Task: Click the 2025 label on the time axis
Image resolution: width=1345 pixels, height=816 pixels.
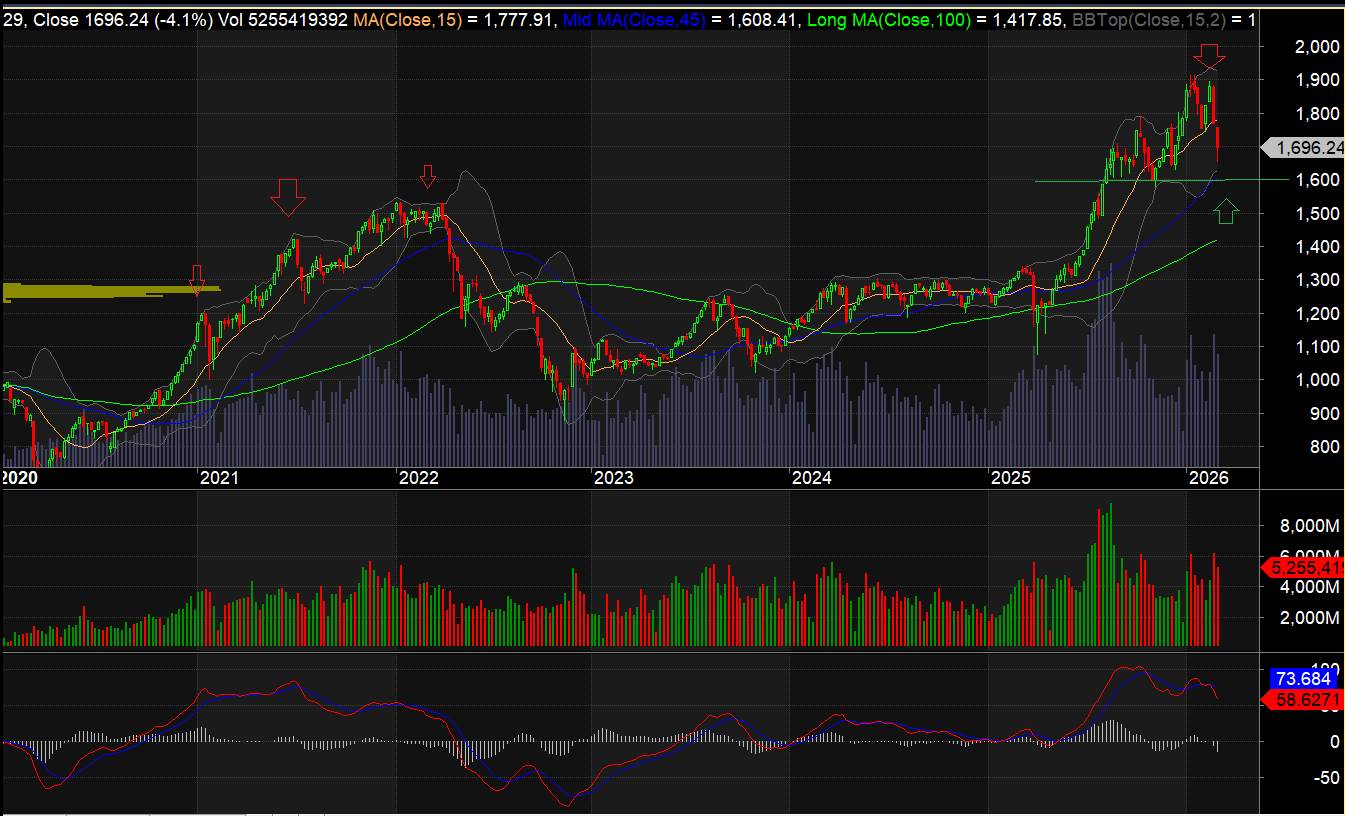Action: (x=1010, y=478)
